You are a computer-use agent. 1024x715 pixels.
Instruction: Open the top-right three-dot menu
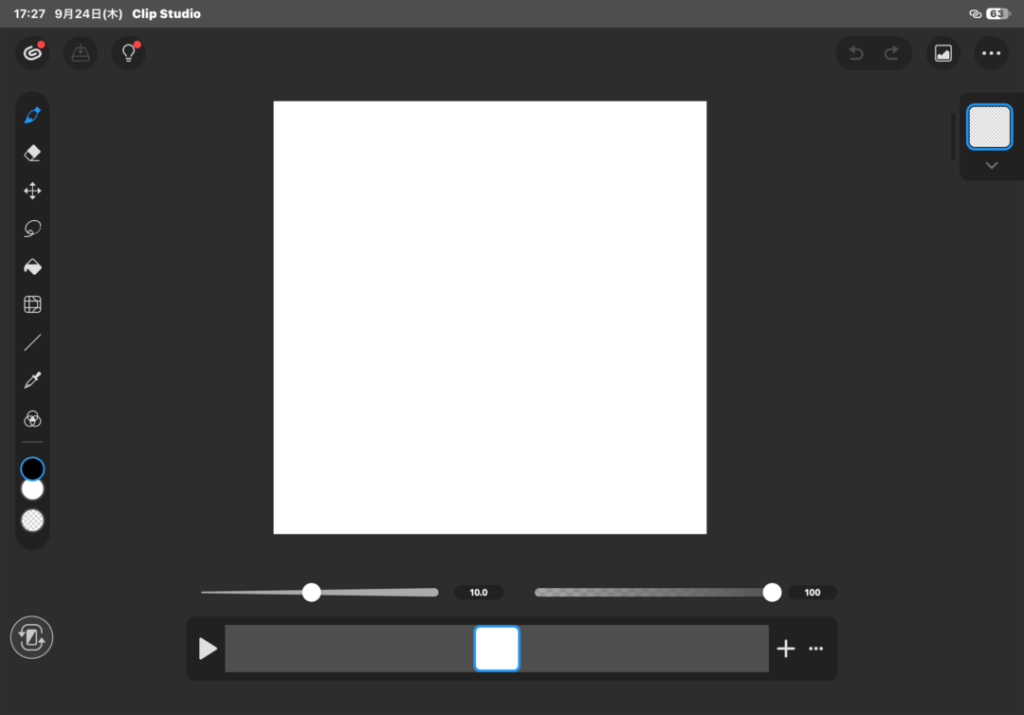coord(991,54)
